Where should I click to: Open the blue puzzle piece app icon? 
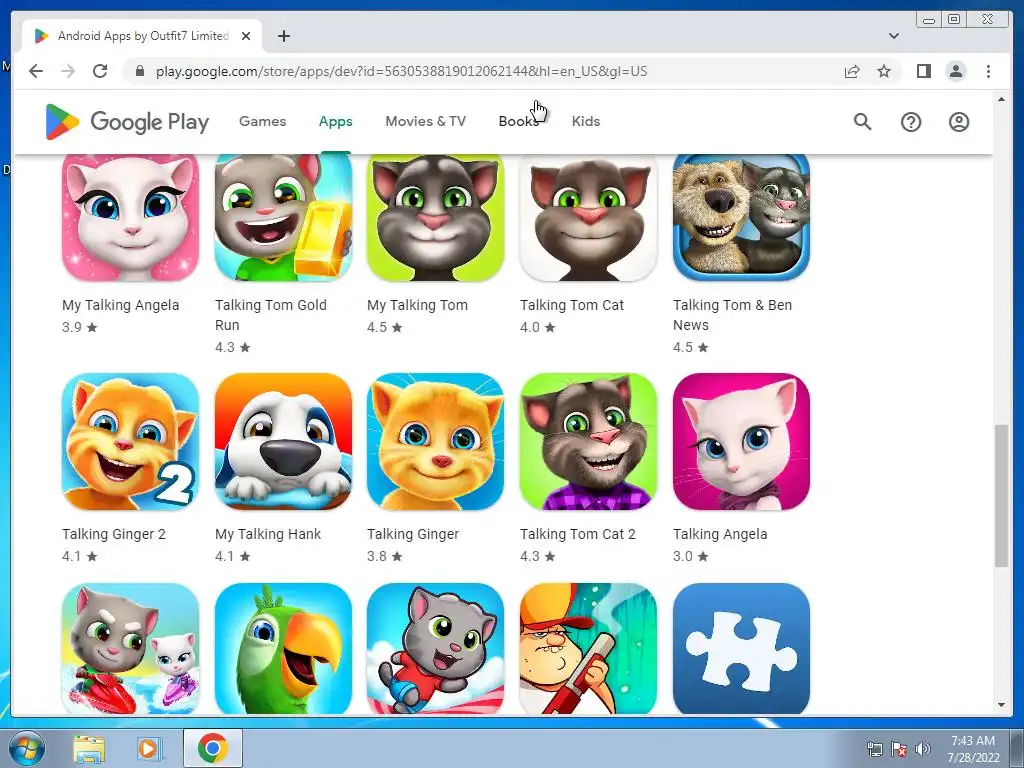(741, 648)
